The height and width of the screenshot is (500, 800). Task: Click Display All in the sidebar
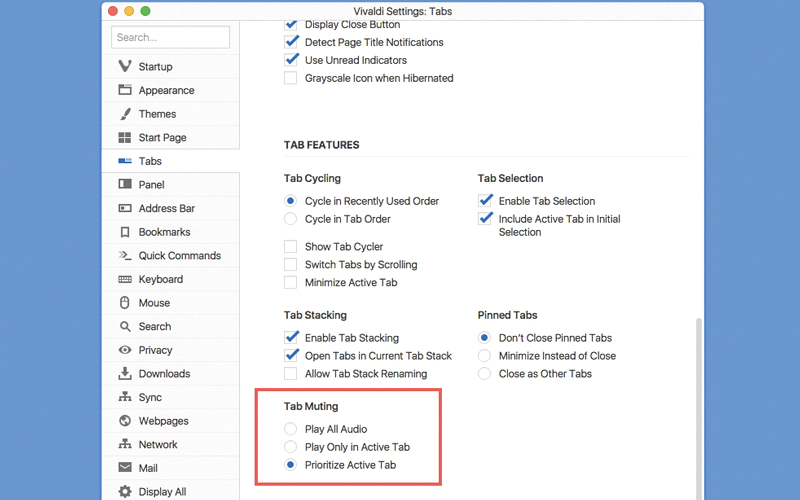[x=162, y=492]
